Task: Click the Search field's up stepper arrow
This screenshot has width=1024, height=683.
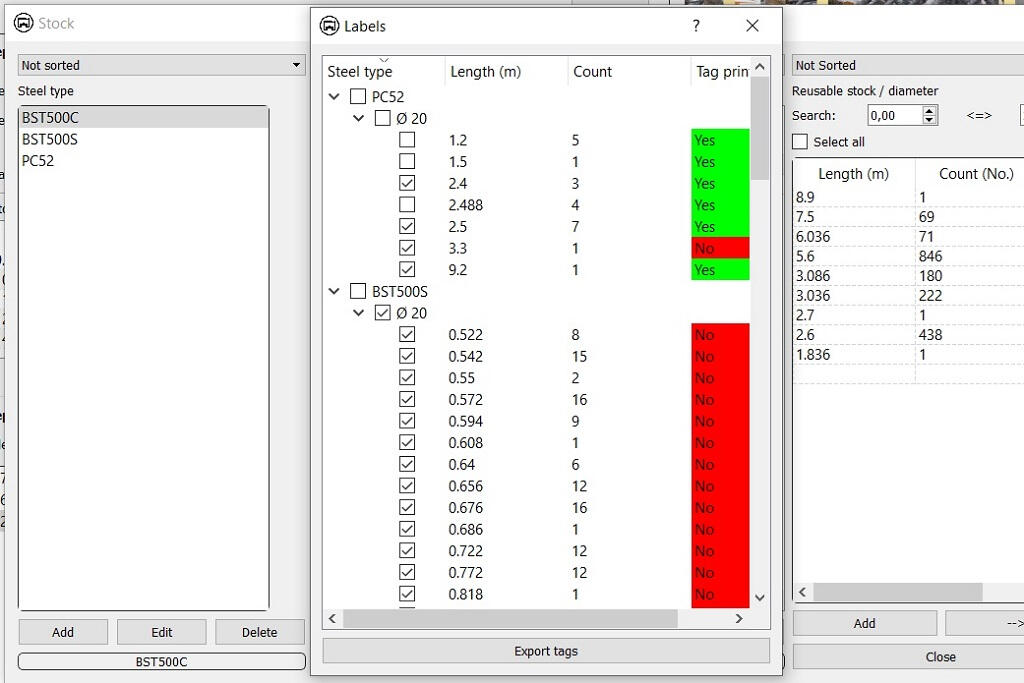Action: click(x=929, y=110)
